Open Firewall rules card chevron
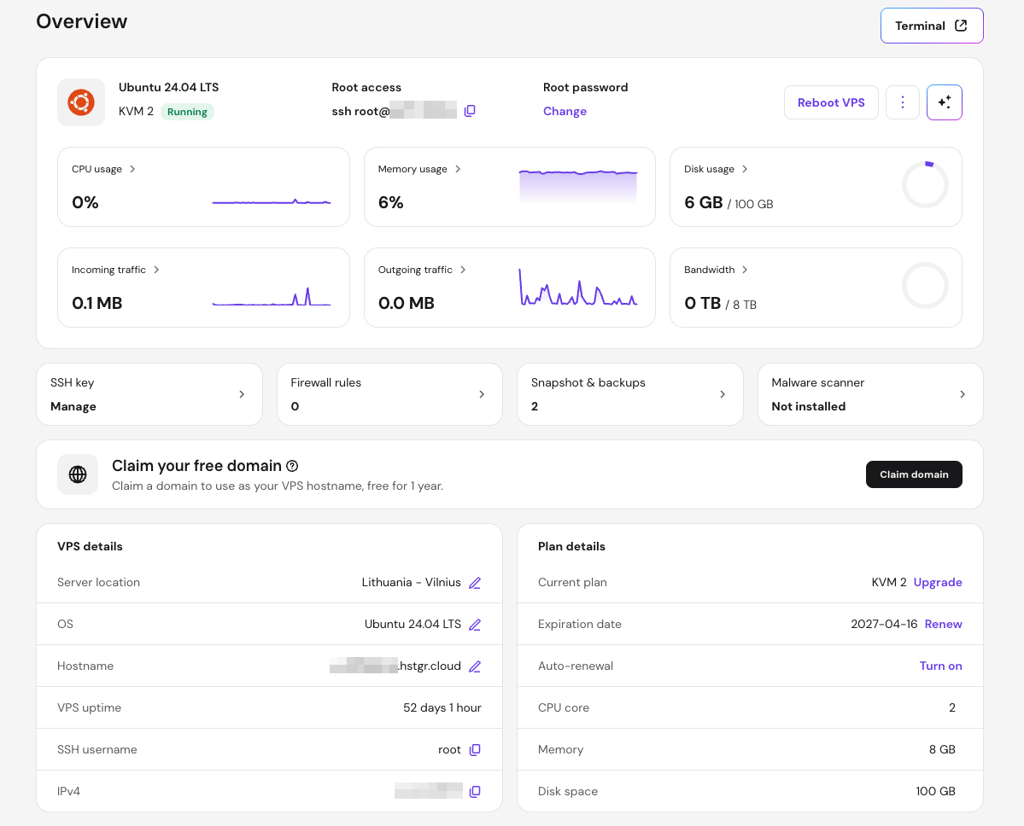Image resolution: width=1024 pixels, height=826 pixels. pyautogui.click(x=482, y=394)
